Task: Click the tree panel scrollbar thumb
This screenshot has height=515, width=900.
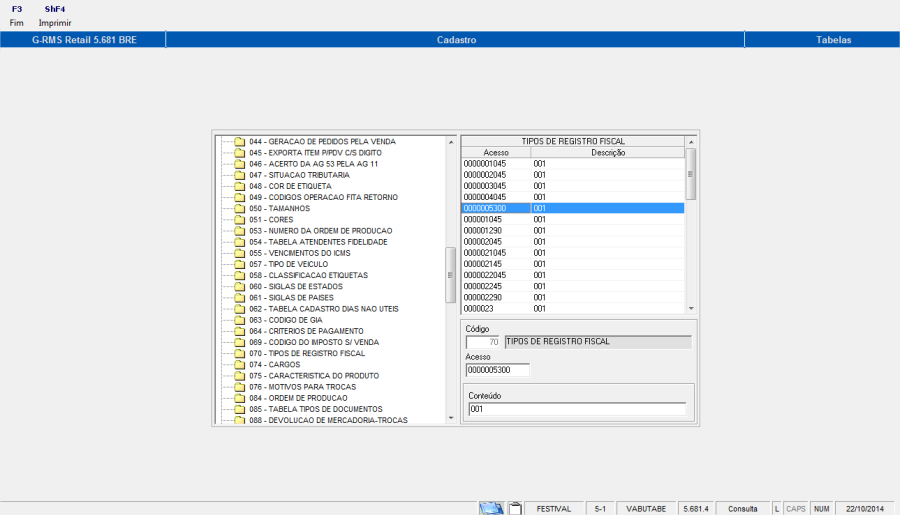Action: [451, 275]
